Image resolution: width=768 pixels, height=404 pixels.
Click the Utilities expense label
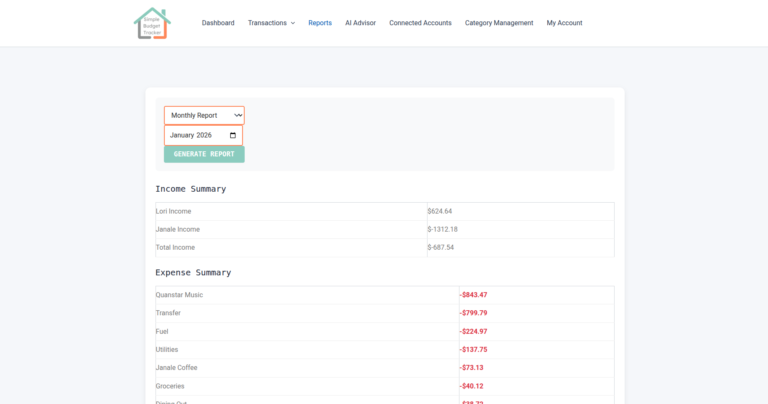click(x=167, y=349)
